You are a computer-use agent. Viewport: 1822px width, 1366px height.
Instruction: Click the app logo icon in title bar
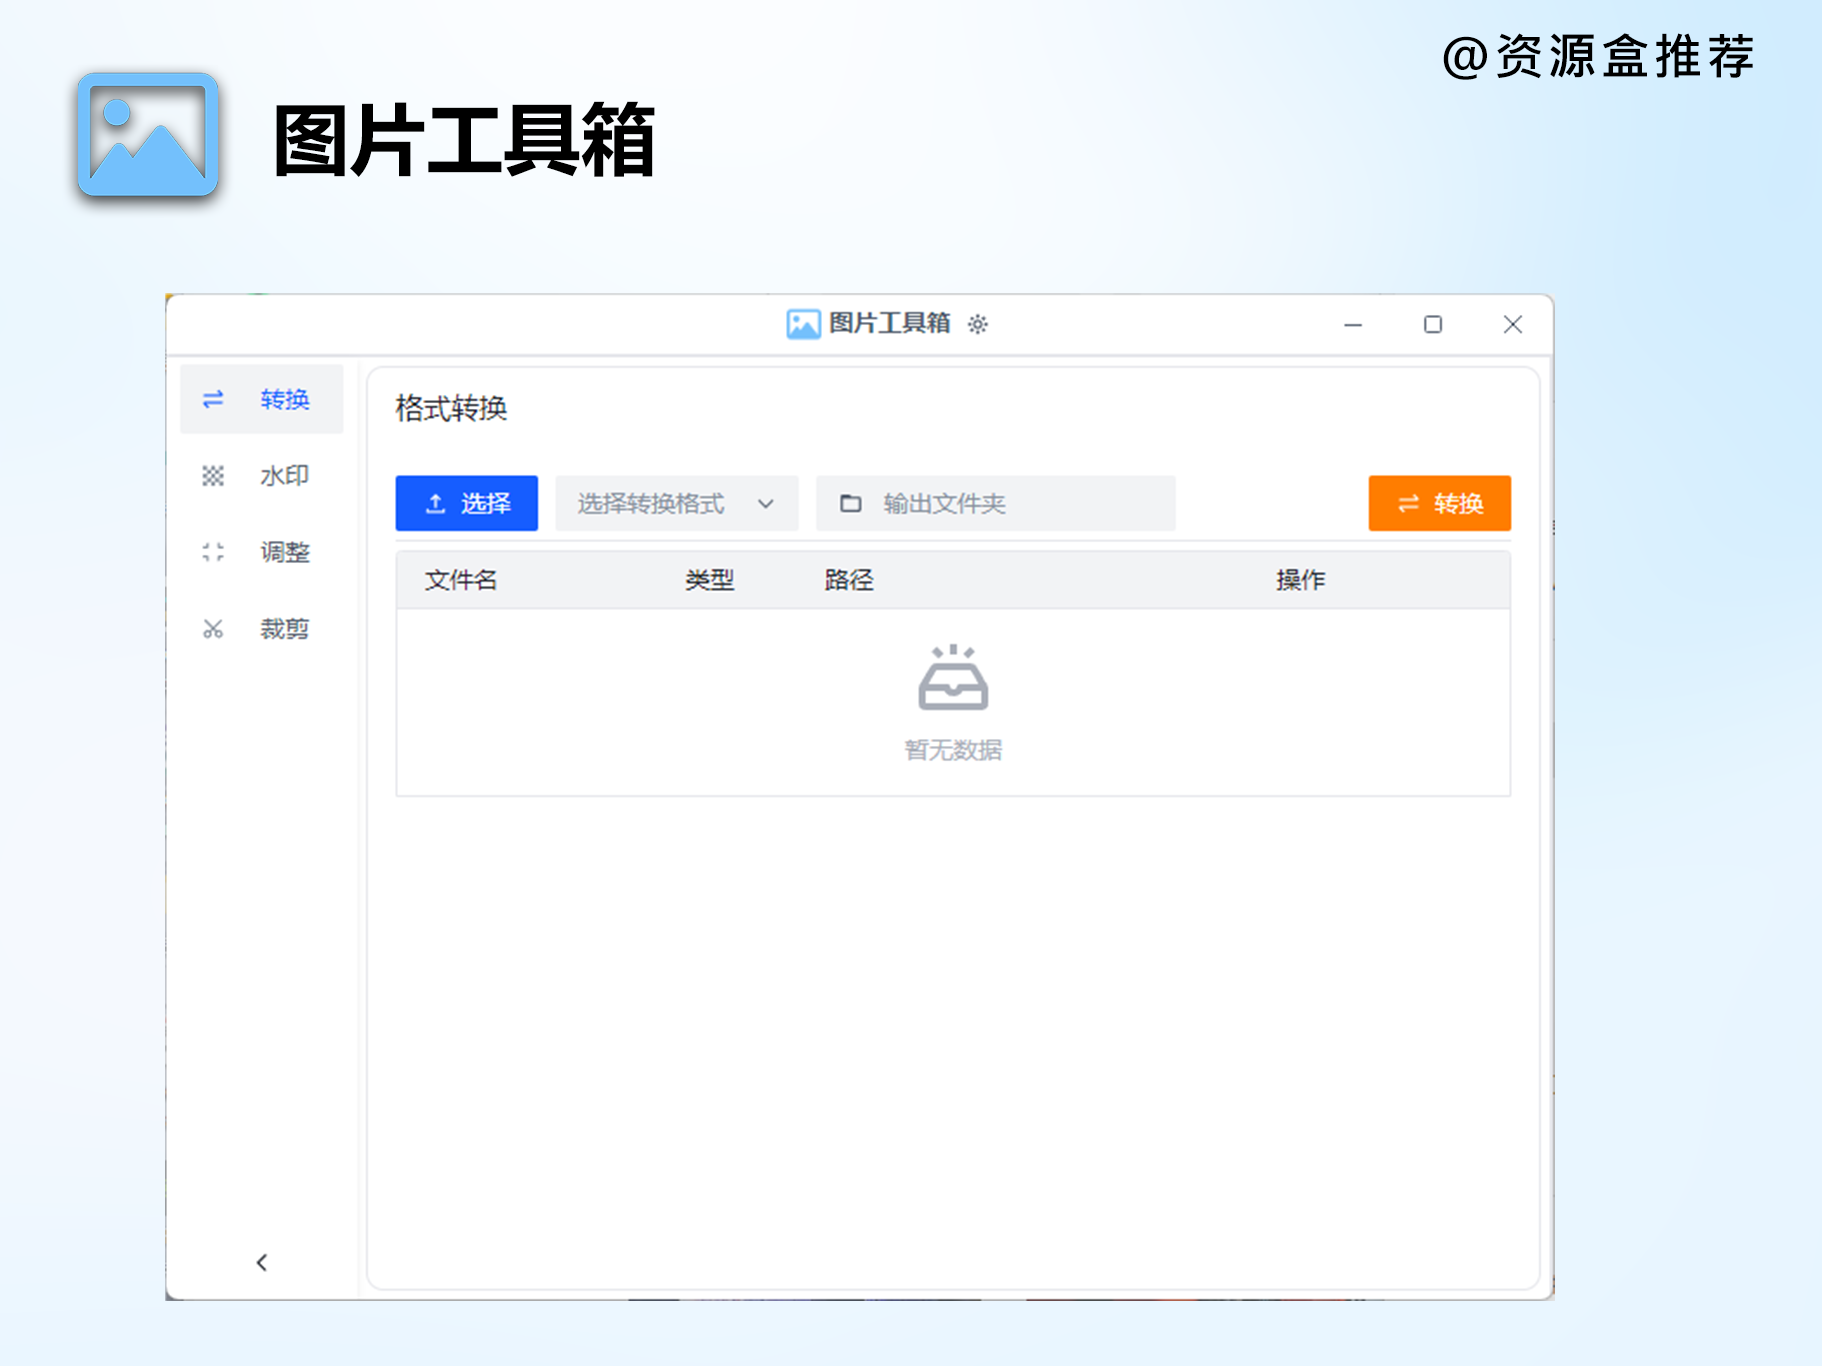coord(803,324)
